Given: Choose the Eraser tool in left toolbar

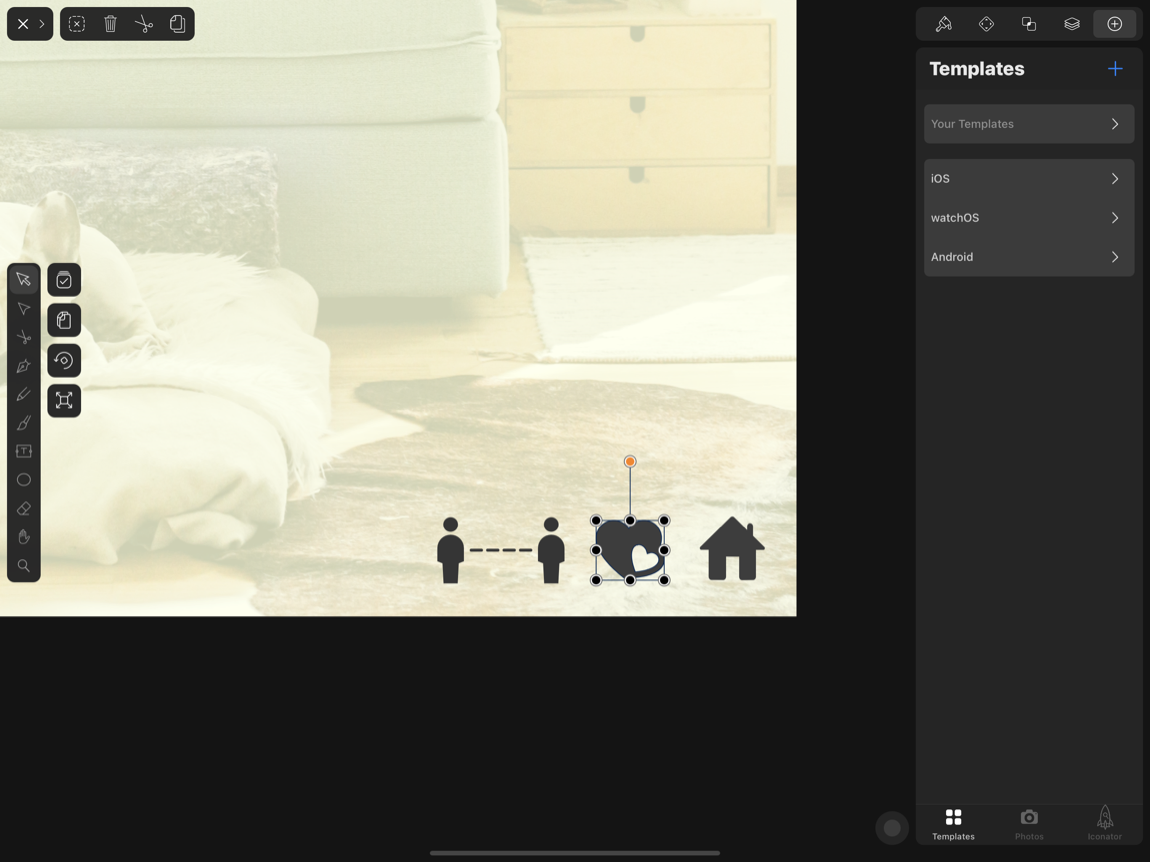Looking at the screenshot, I should pyautogui.click(x=23, y=509).
